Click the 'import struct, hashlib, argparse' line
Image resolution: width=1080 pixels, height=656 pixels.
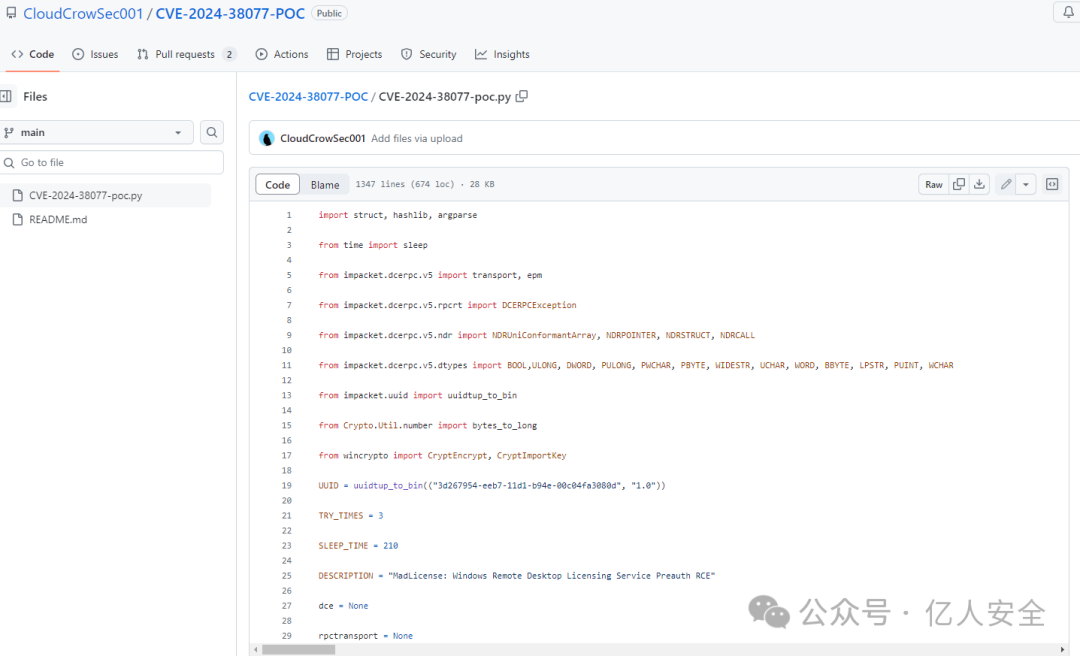(x=397, y=215)
